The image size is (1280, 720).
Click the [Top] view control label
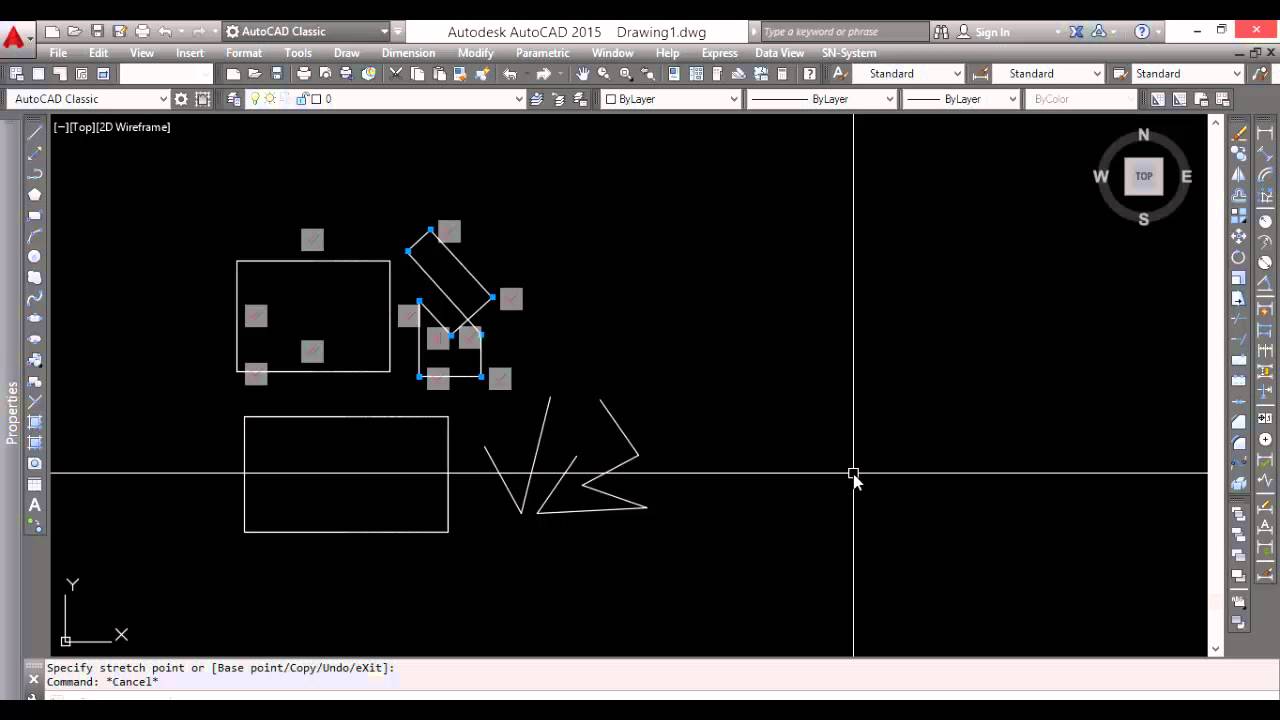tap(82, 127)
